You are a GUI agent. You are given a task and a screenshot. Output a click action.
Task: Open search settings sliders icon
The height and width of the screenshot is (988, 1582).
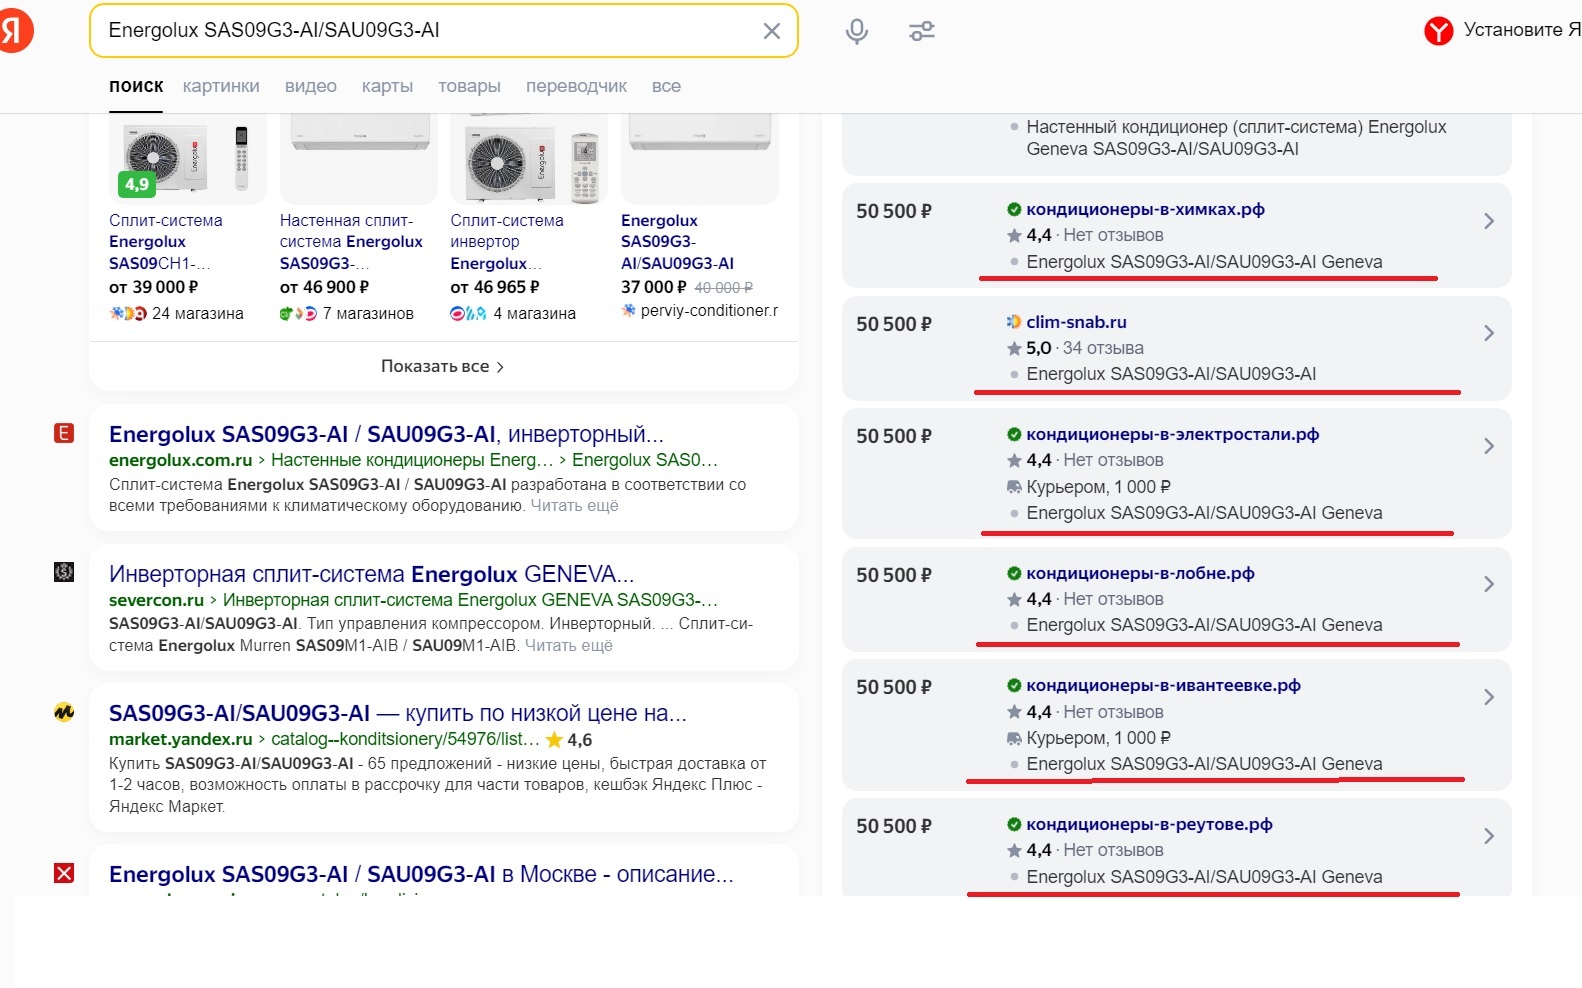[x=922, y=31]
